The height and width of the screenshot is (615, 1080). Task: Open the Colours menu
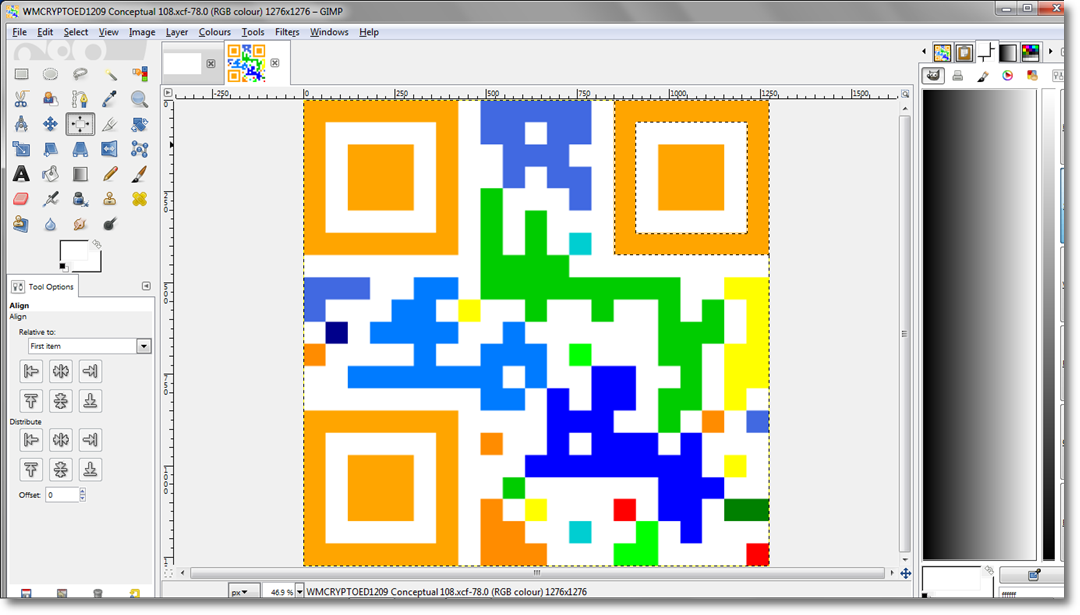point(214,32)
